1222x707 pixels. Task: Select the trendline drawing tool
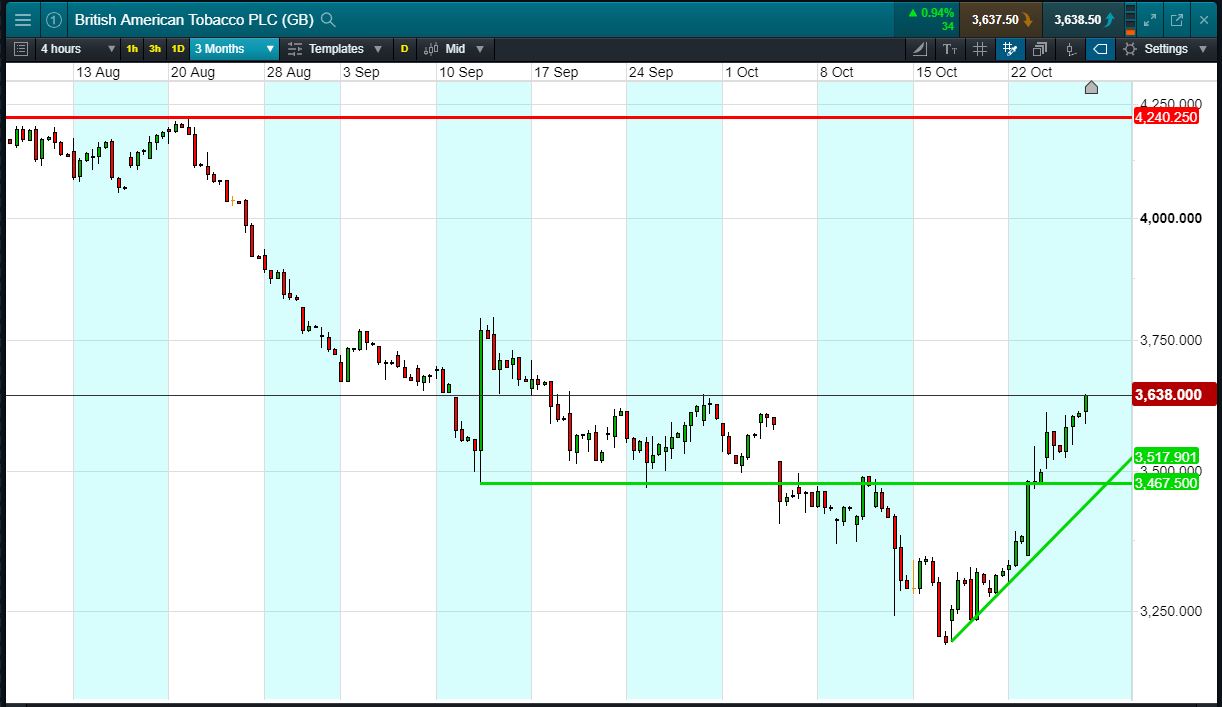pos(921,48)
